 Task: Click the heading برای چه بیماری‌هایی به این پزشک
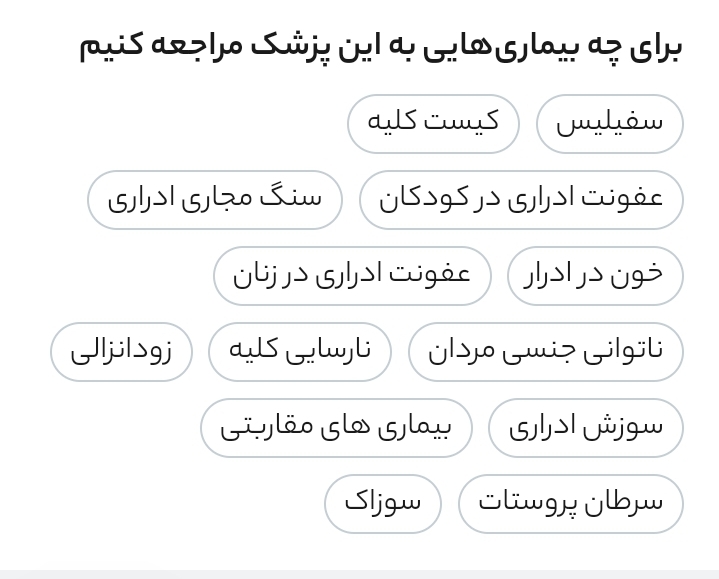[x=381, y=46]
